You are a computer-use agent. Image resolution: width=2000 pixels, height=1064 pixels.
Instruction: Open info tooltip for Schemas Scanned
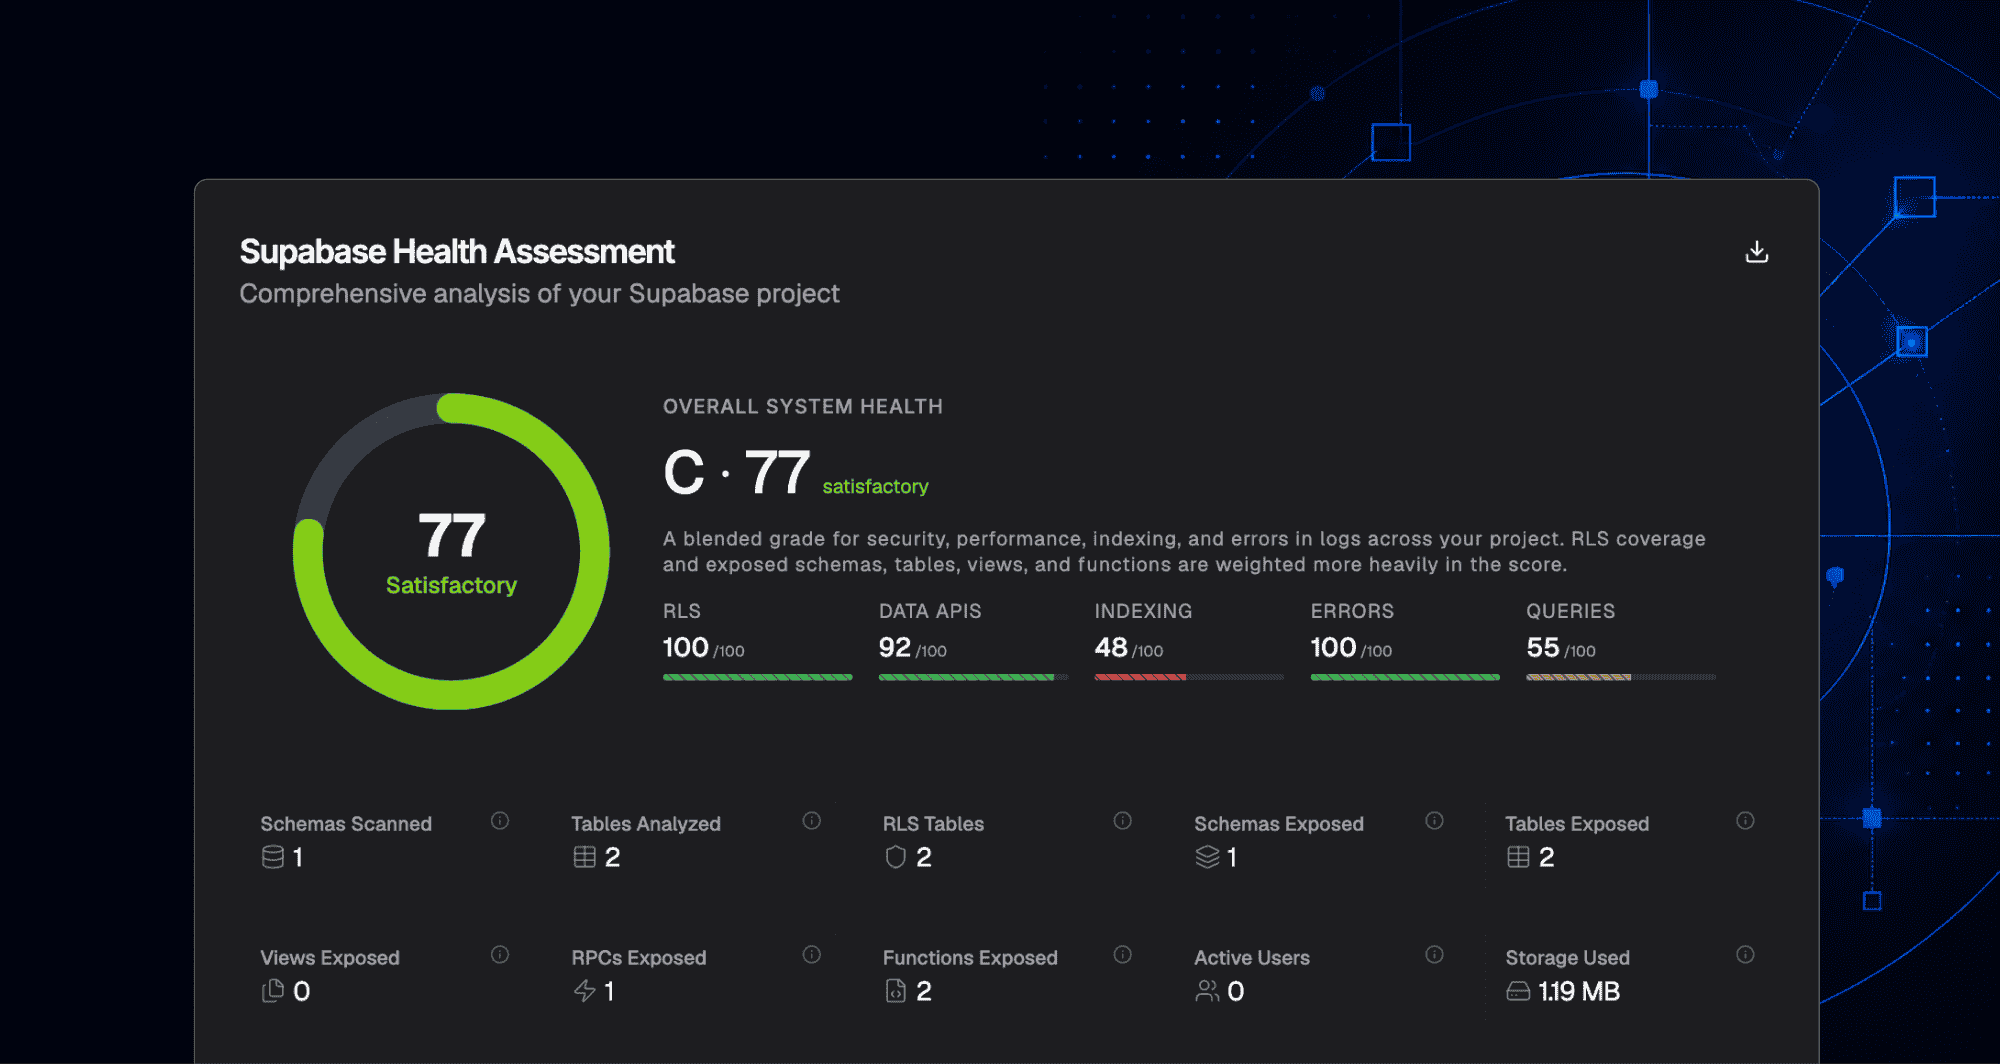coord(500,821)
